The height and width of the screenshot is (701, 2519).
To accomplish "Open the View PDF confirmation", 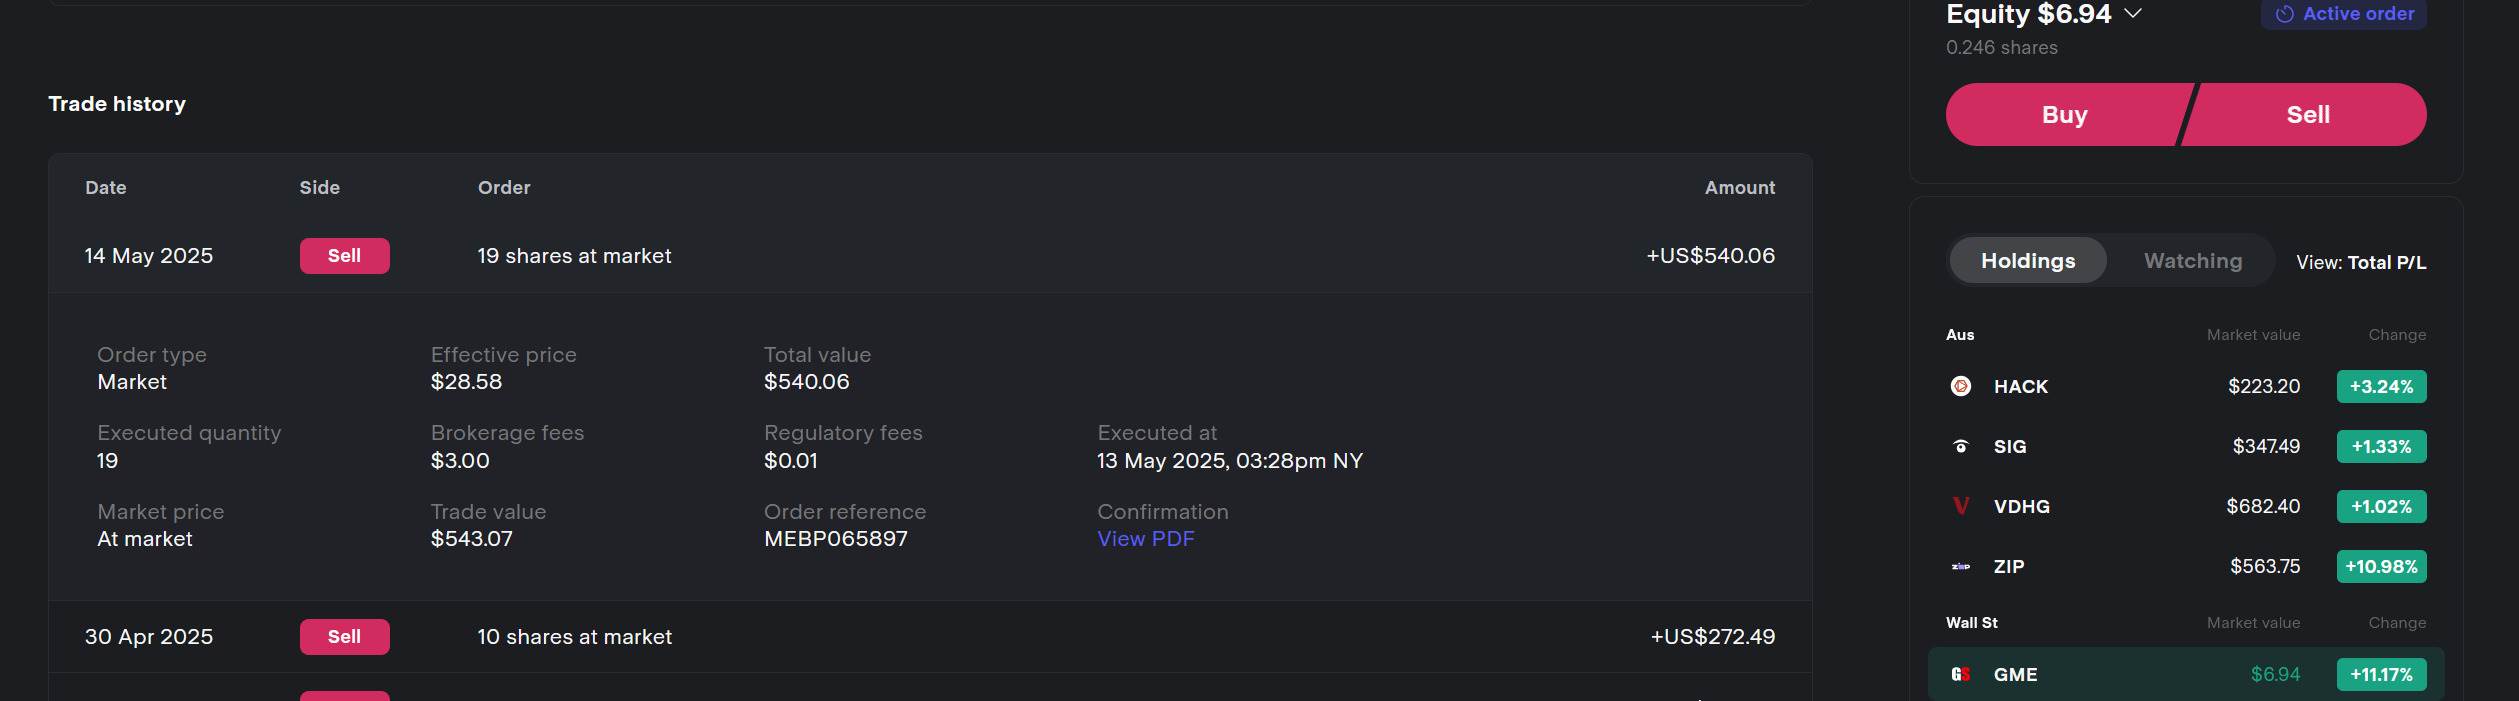I will 1144,538.
